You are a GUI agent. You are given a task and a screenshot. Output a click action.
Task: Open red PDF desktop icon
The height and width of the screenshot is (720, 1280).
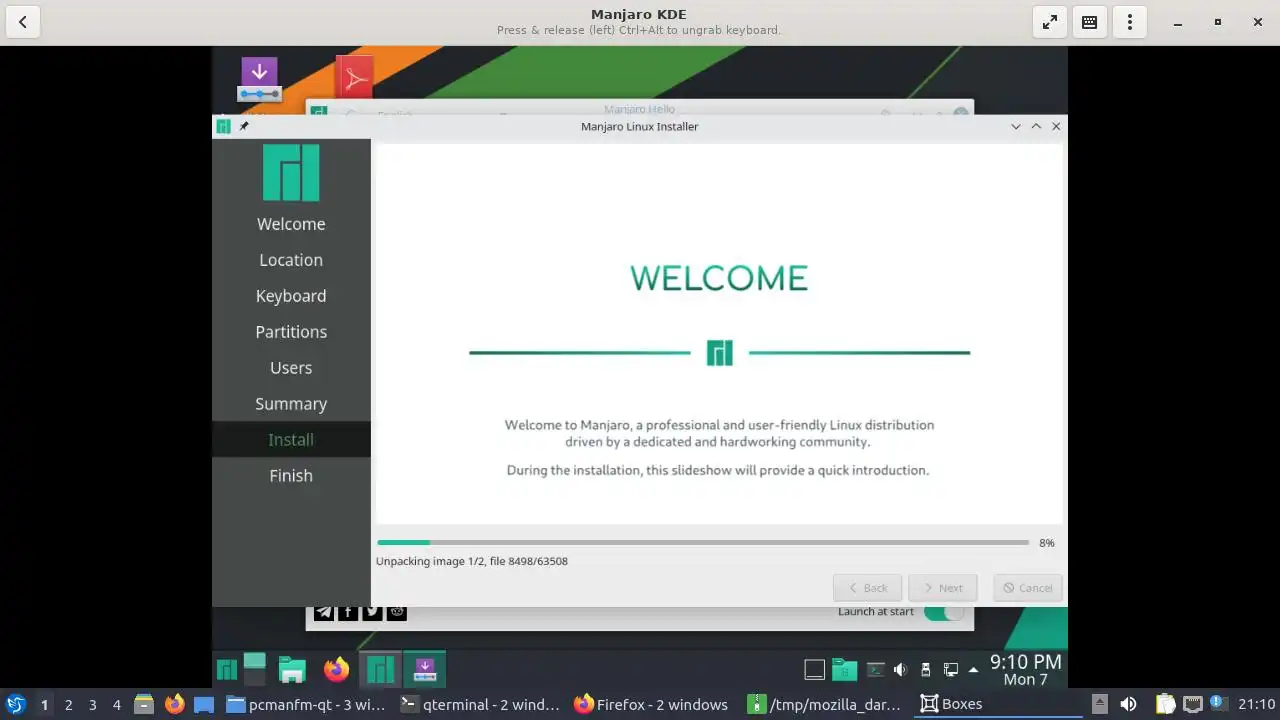[354, 77]
